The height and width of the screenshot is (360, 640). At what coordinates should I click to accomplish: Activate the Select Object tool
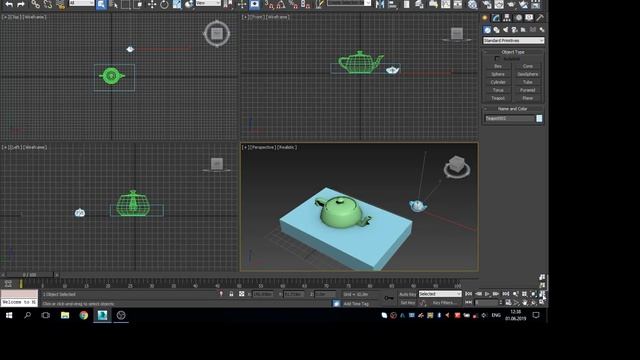[x=102, y=4]
